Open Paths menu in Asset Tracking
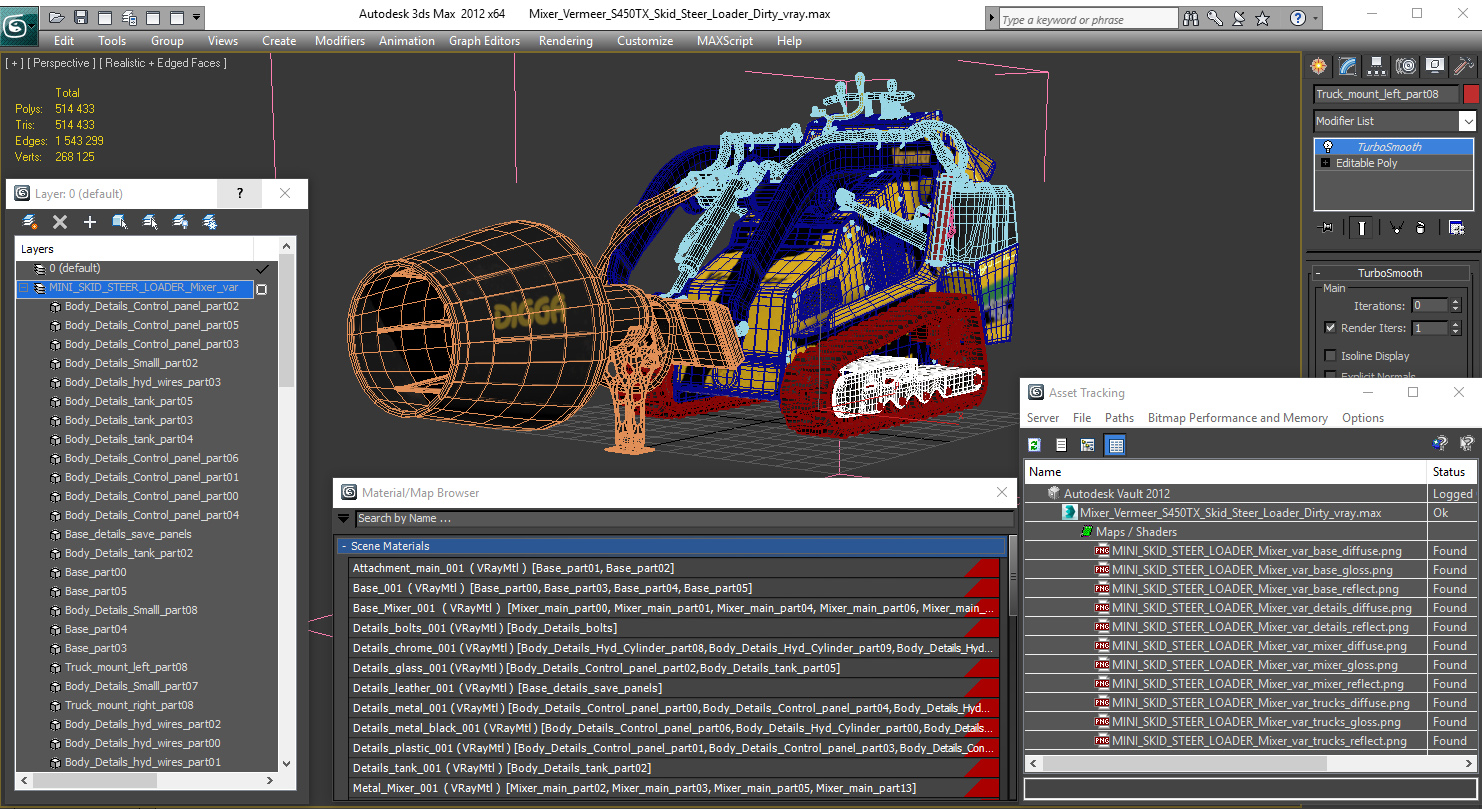Viewport: 1482px width, 810px height. [1119, 418]
